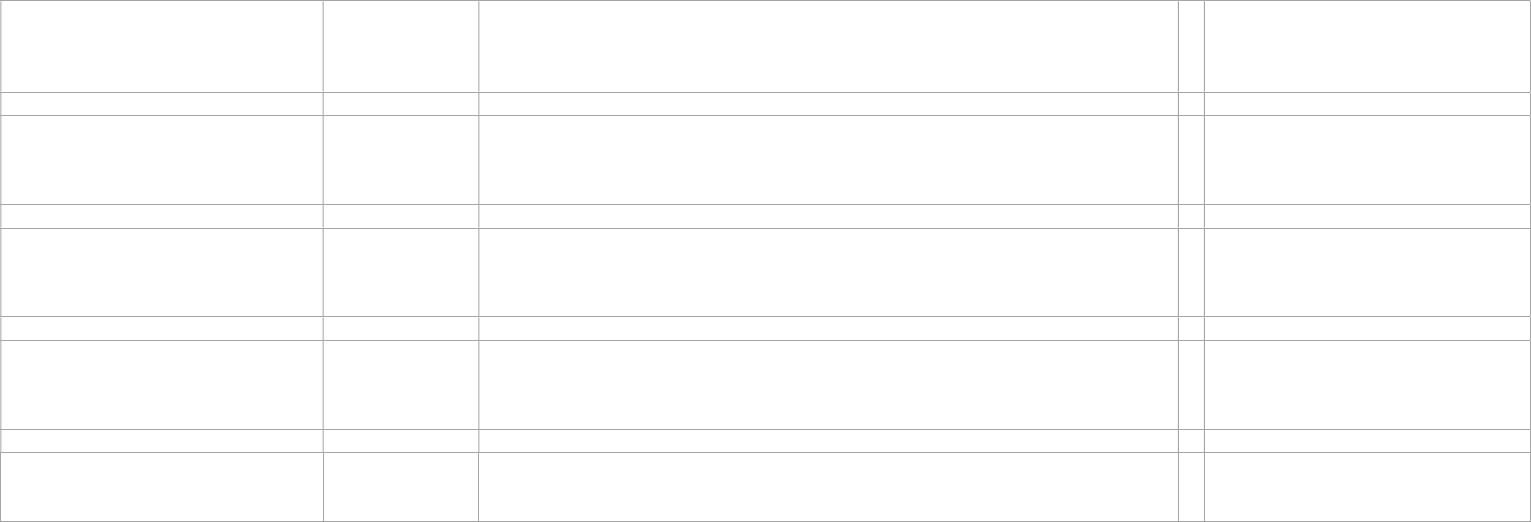Click the first cell in the third row
This screenshot has width=1531, height=522.
[161, 160]
